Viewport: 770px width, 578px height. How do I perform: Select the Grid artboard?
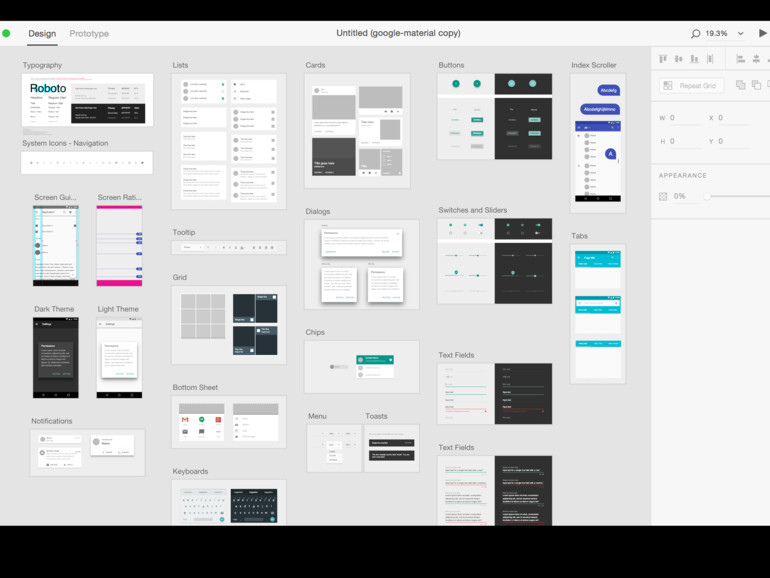pos(229,325)
